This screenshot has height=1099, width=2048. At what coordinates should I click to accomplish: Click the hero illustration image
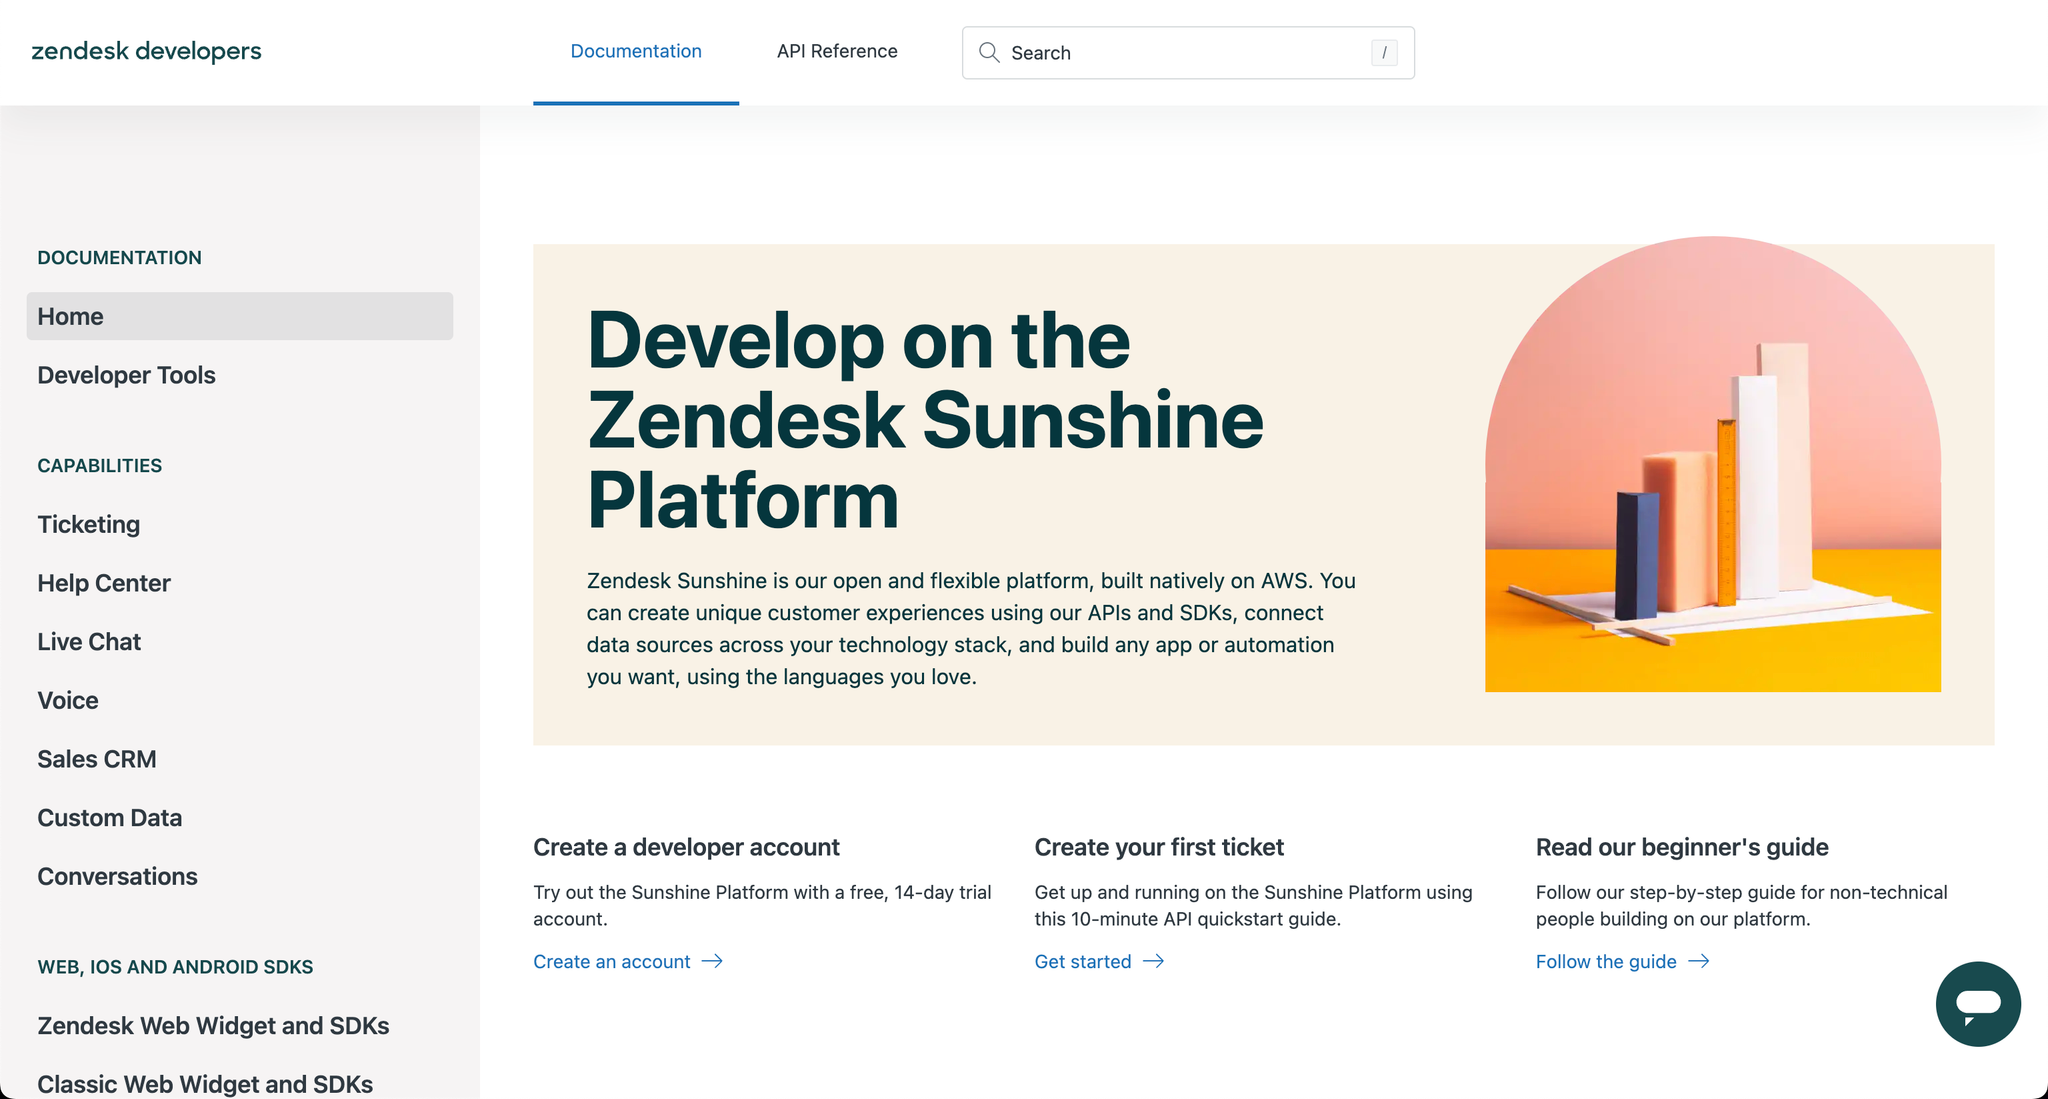tap(1713, 464)
